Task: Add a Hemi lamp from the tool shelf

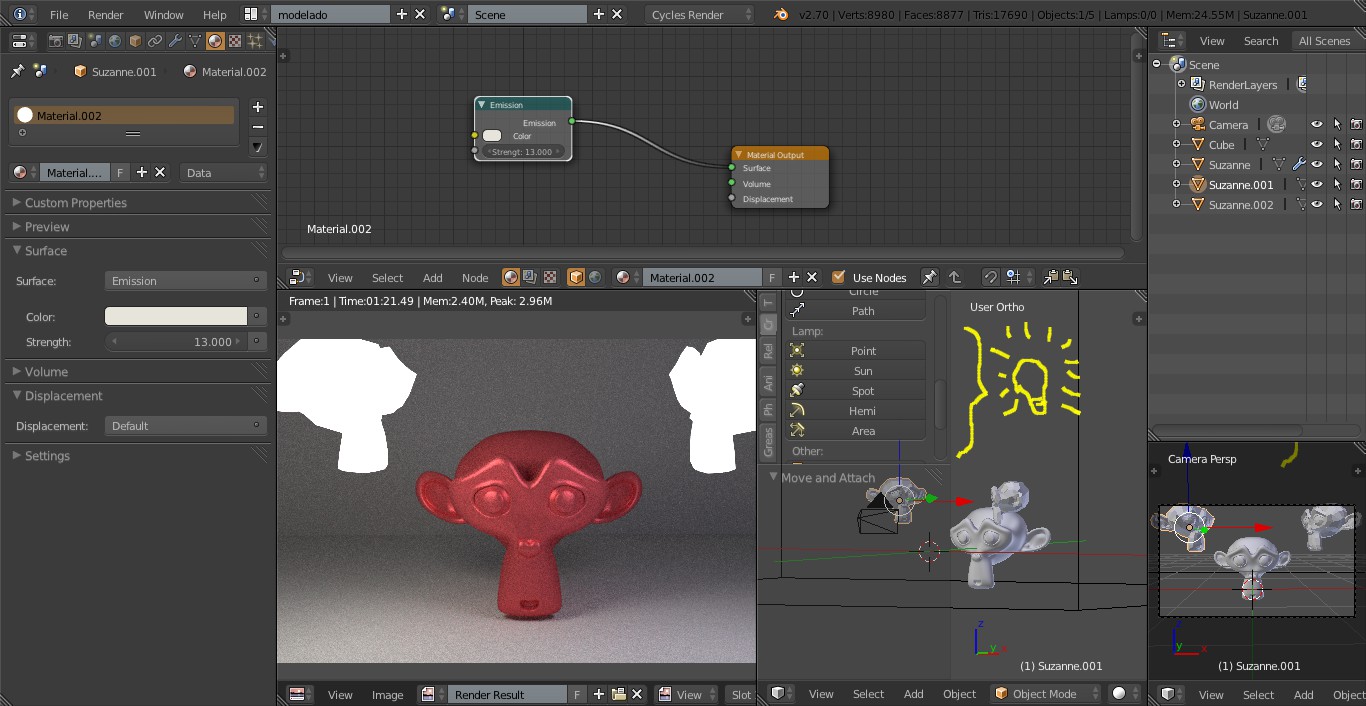Action: (856, 411)
